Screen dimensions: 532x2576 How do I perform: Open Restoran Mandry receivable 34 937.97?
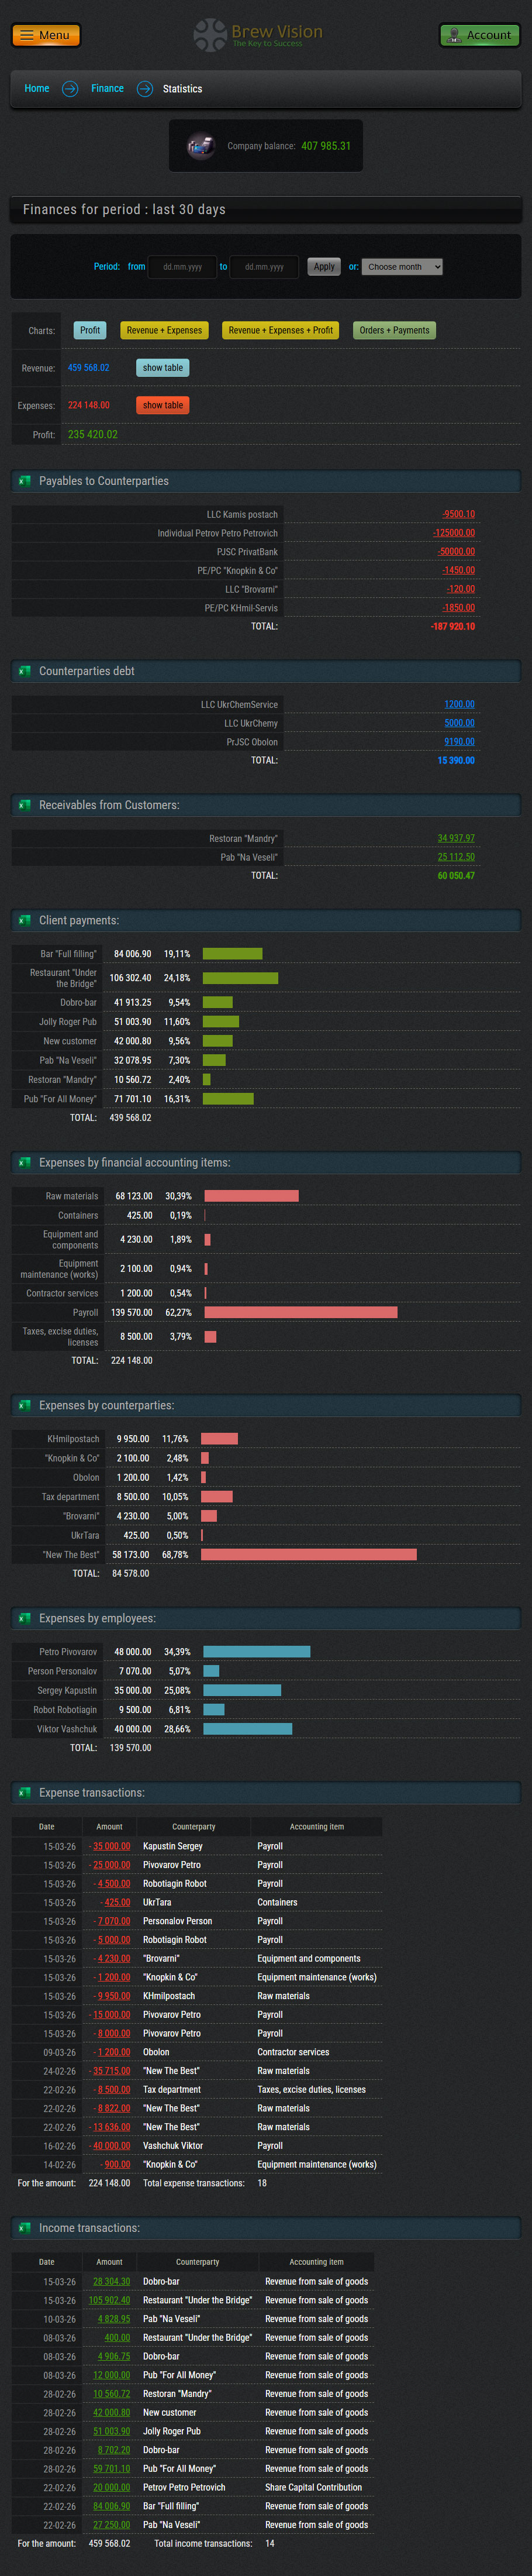point(456,838)
